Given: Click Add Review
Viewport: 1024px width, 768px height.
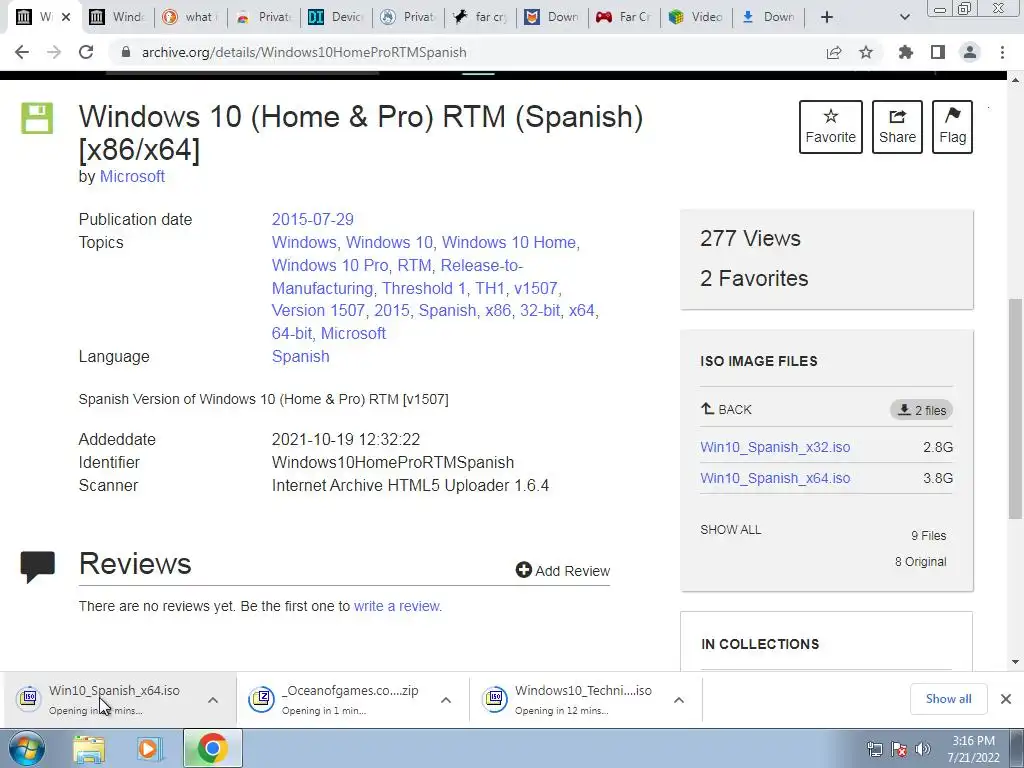Looking at the screenshot, I should [562, 571].
